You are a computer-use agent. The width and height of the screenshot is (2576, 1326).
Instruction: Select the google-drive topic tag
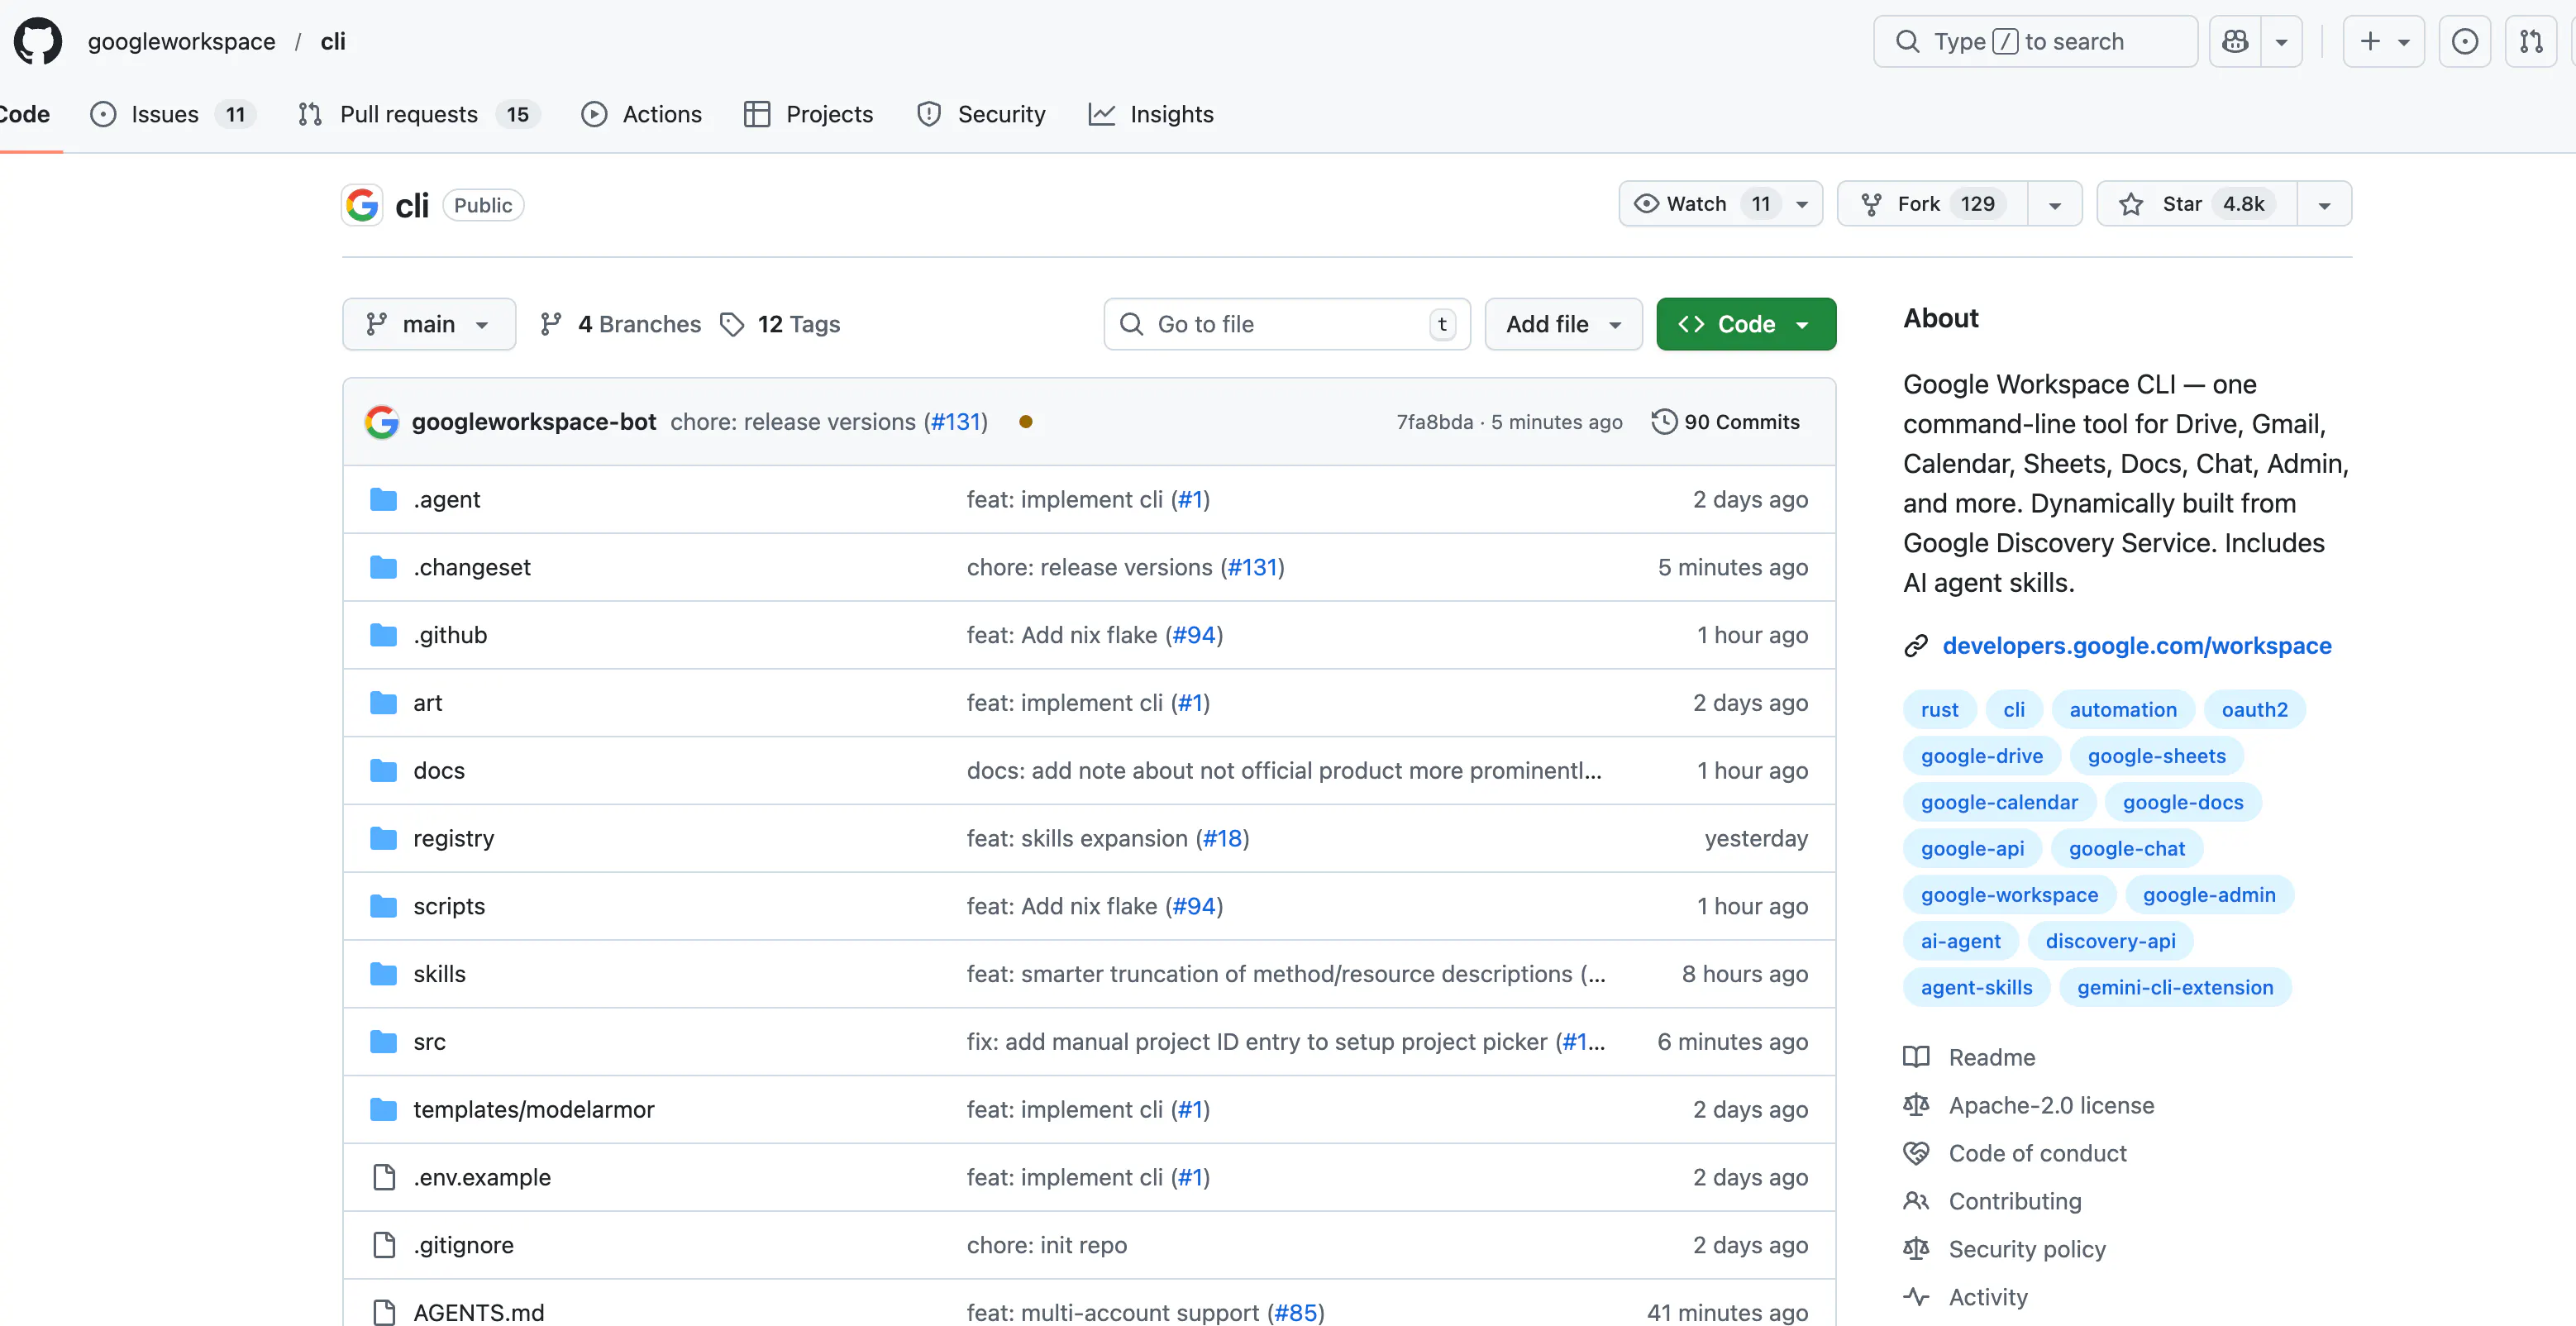pos(1981,756)
